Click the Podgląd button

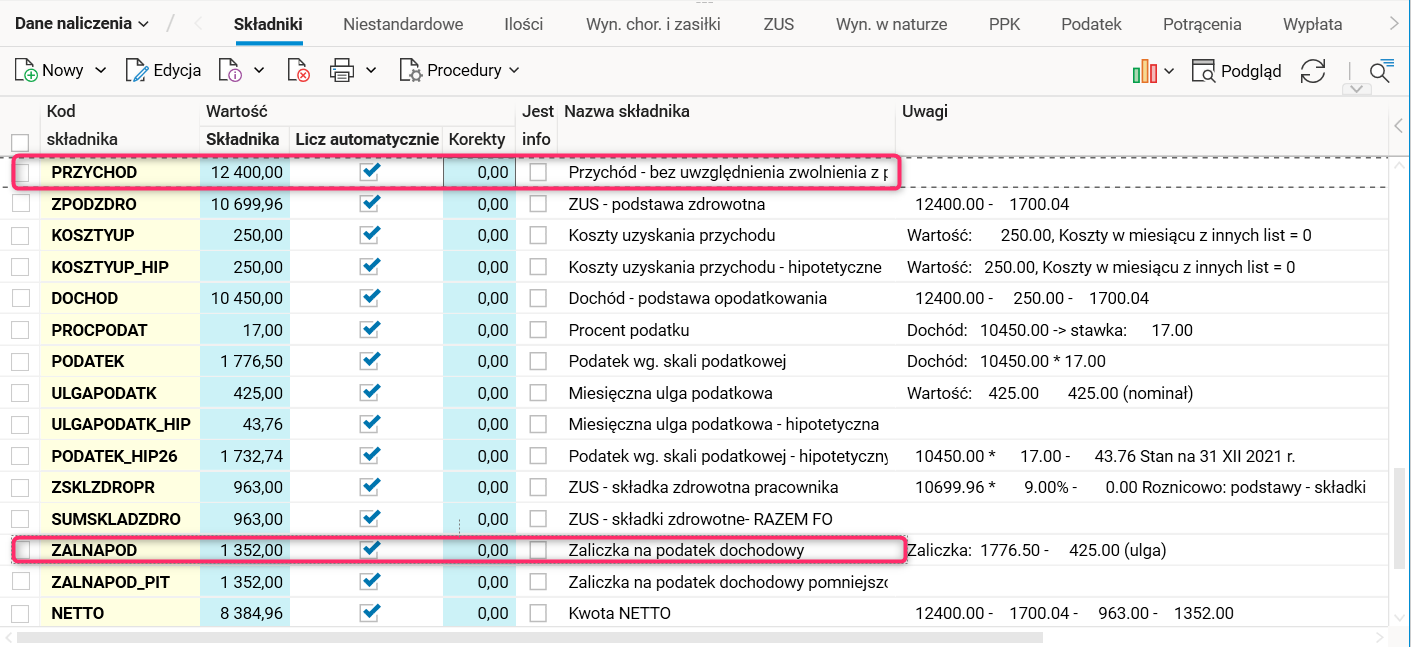(1238, 71)
